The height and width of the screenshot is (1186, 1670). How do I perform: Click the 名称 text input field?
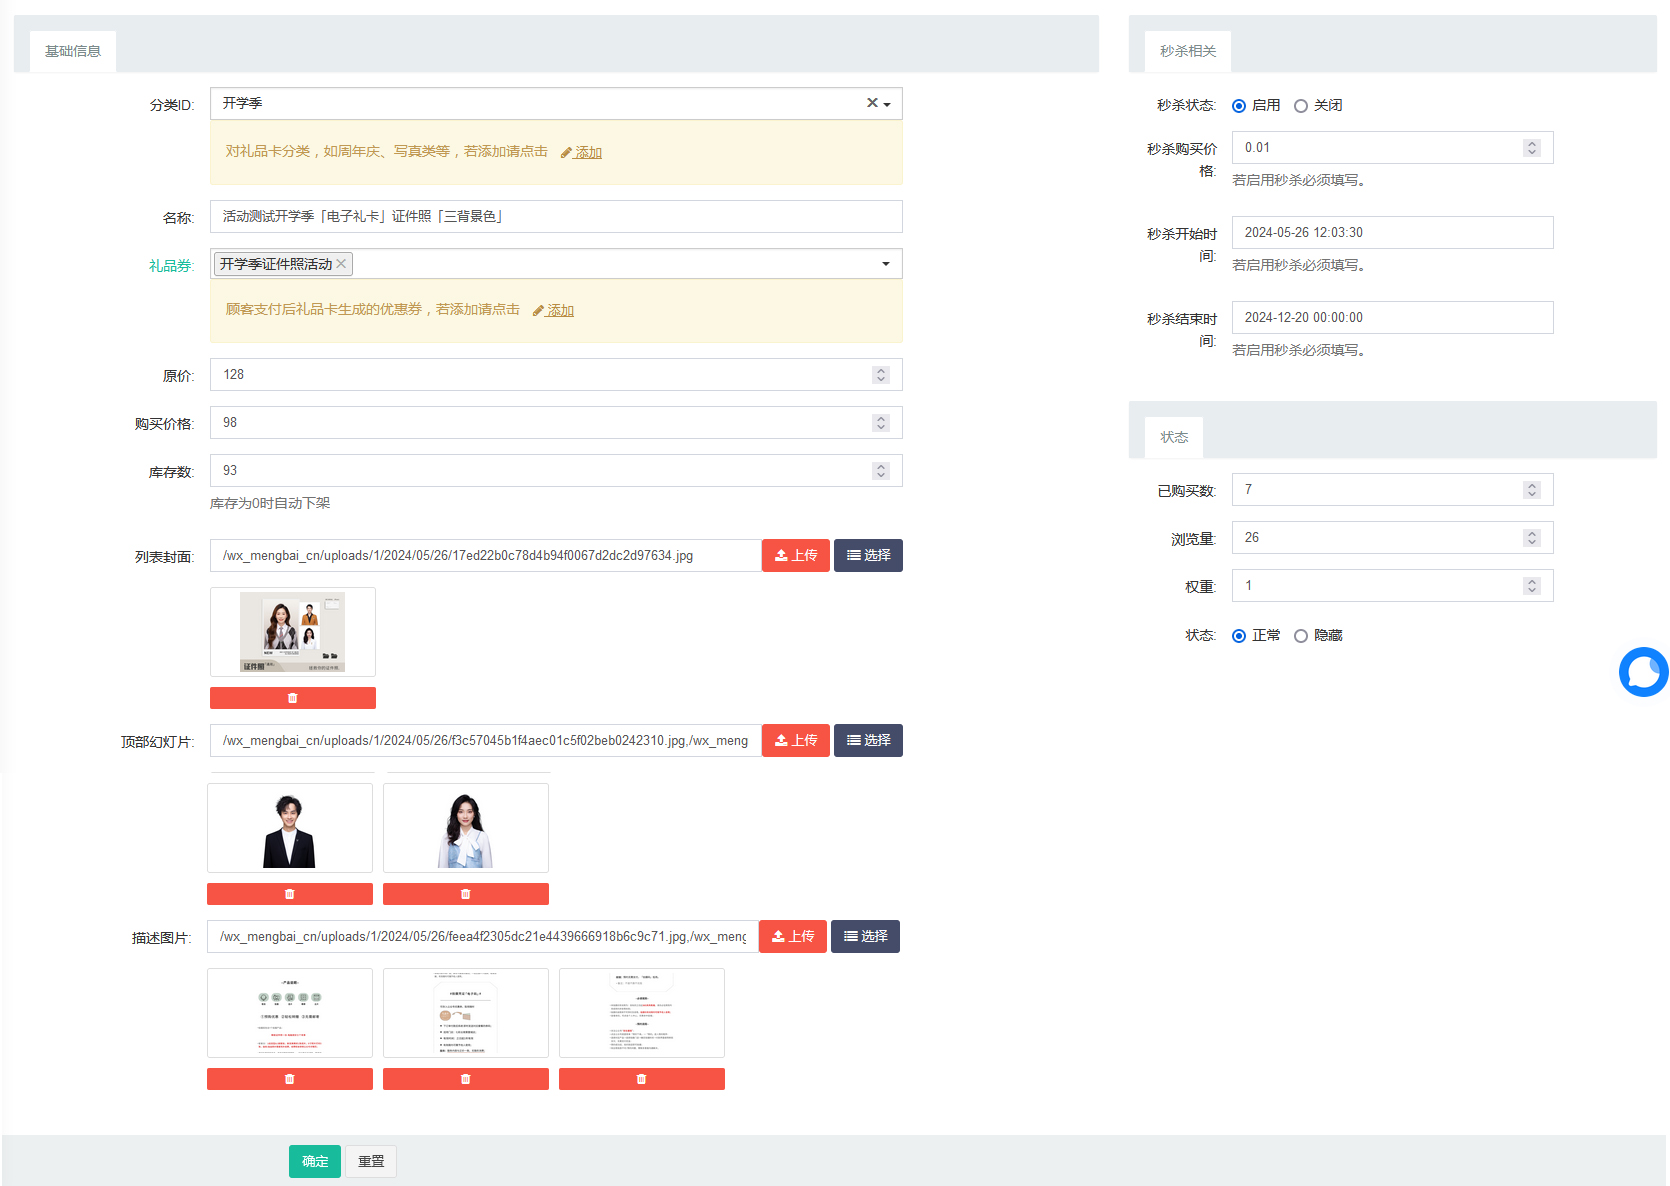[x=555, y=217]
